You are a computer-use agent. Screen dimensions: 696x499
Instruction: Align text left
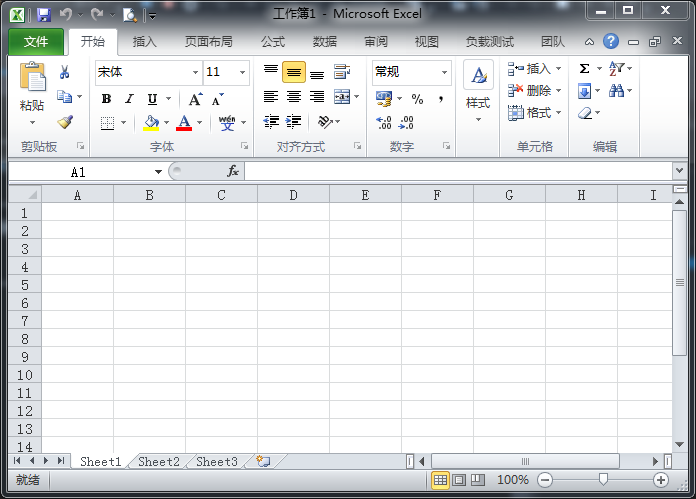tap(271, 96)
